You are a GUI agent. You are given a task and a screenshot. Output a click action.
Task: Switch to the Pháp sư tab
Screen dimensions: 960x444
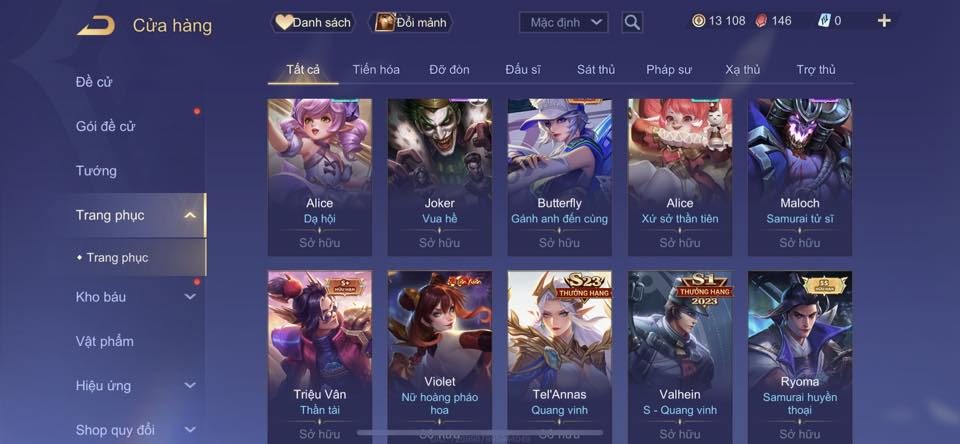pyautogui.click(x=669, y=70)
